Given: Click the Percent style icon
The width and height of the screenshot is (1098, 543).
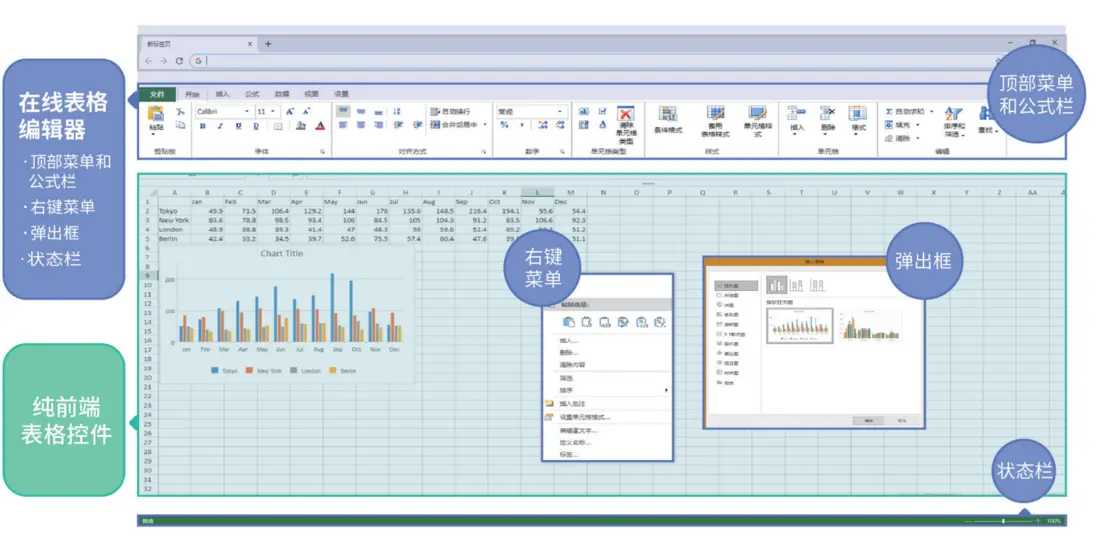Looking at the screenshot, I should click(504, 125).
